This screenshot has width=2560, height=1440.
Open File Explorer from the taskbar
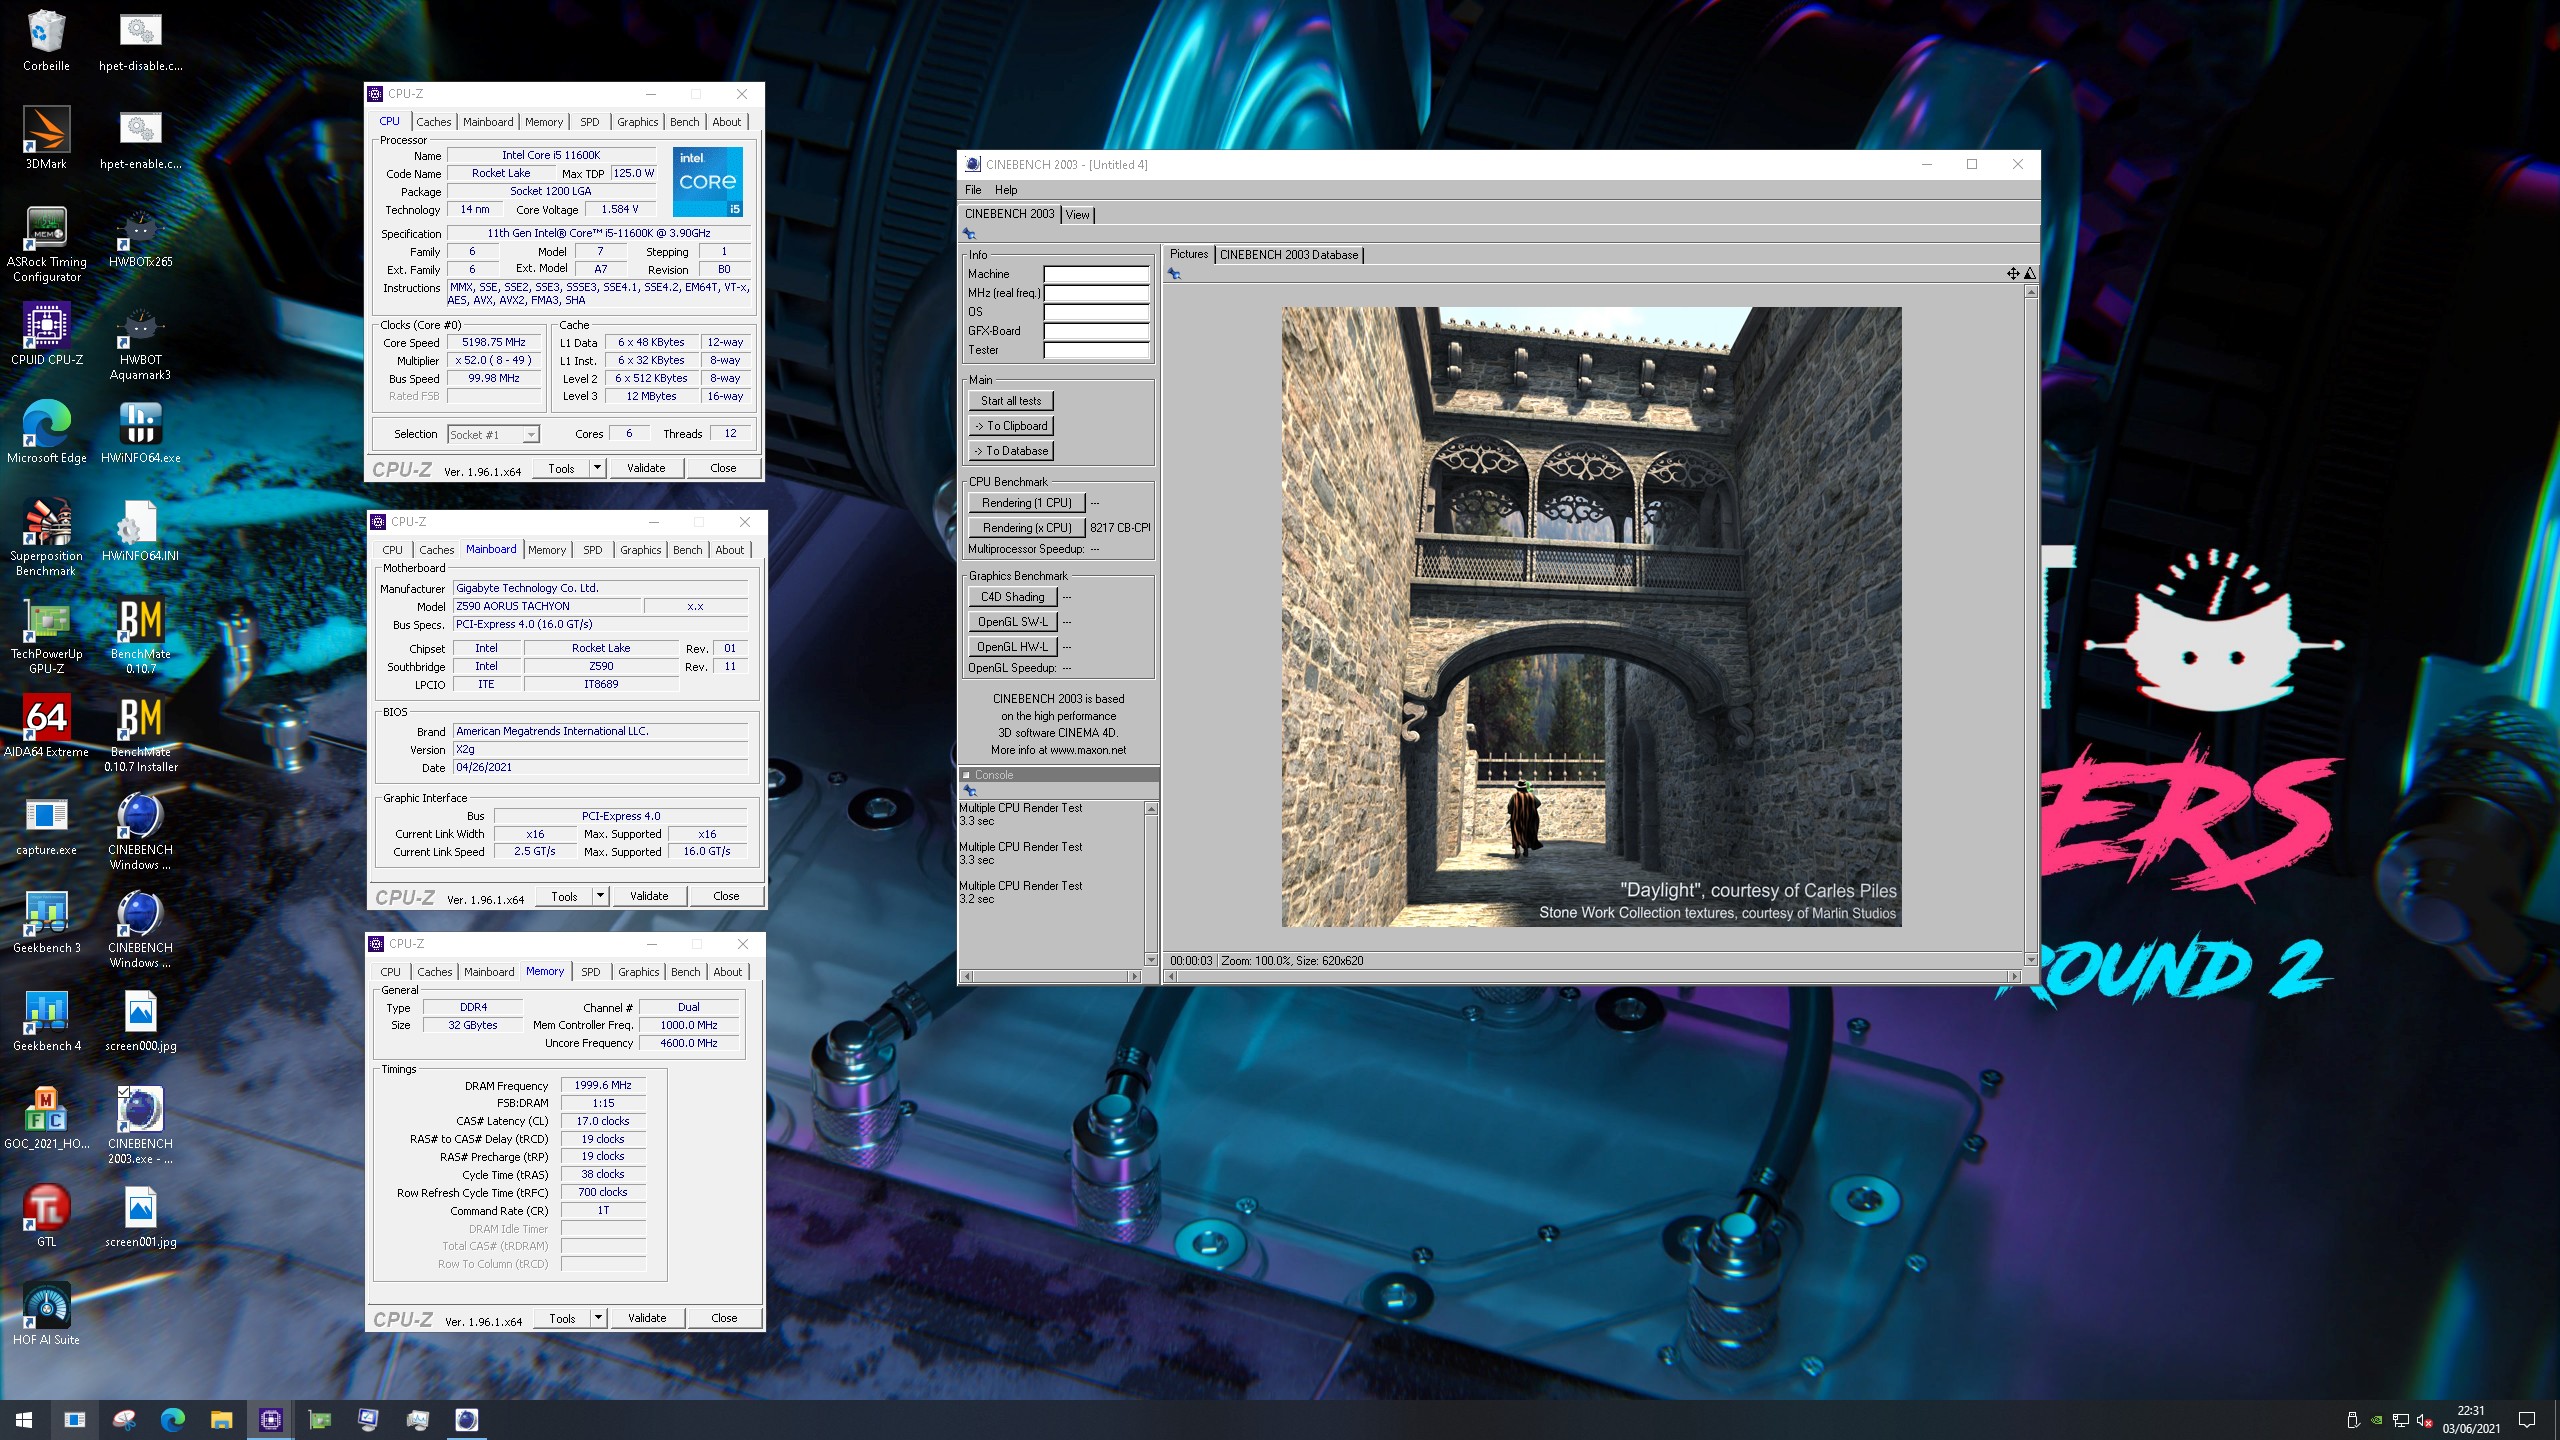pyautogui.click(x=221, y=1419)
